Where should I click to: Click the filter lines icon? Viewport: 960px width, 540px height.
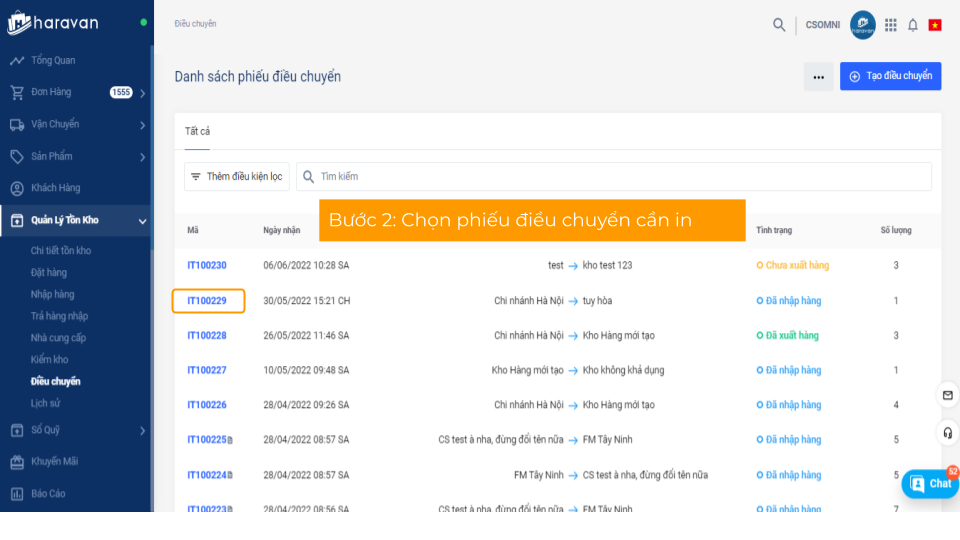[x=195, y=176]
